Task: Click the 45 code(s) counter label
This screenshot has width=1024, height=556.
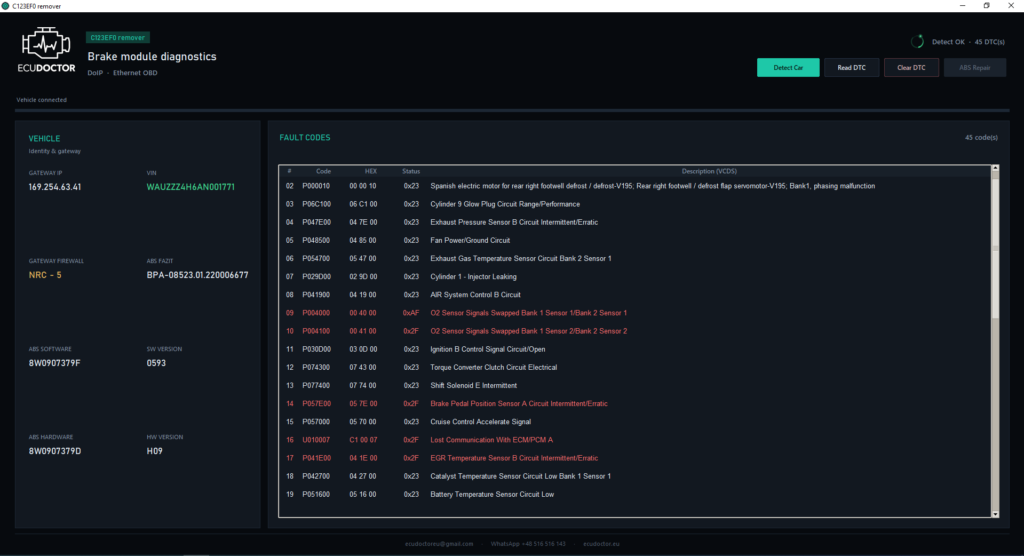Action: pos(981,138)
